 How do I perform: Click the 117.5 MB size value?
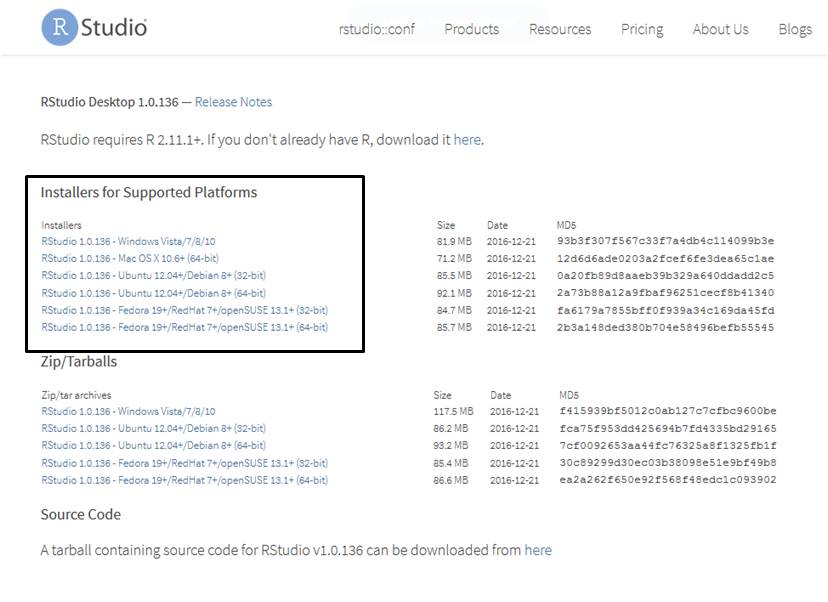[453, 411]
